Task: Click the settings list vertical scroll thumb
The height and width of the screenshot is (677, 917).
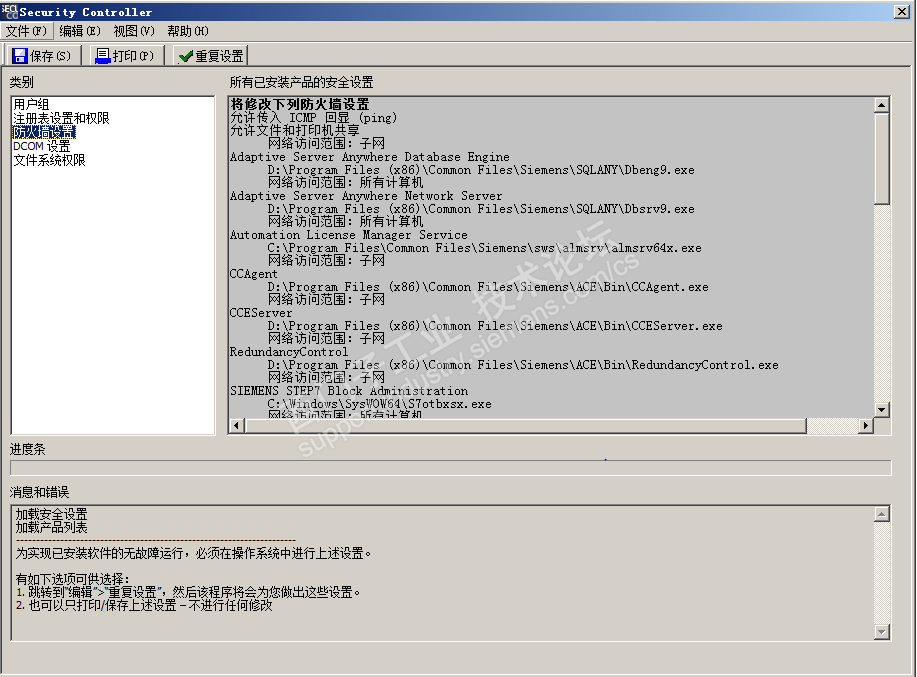Action: [882, 158]
